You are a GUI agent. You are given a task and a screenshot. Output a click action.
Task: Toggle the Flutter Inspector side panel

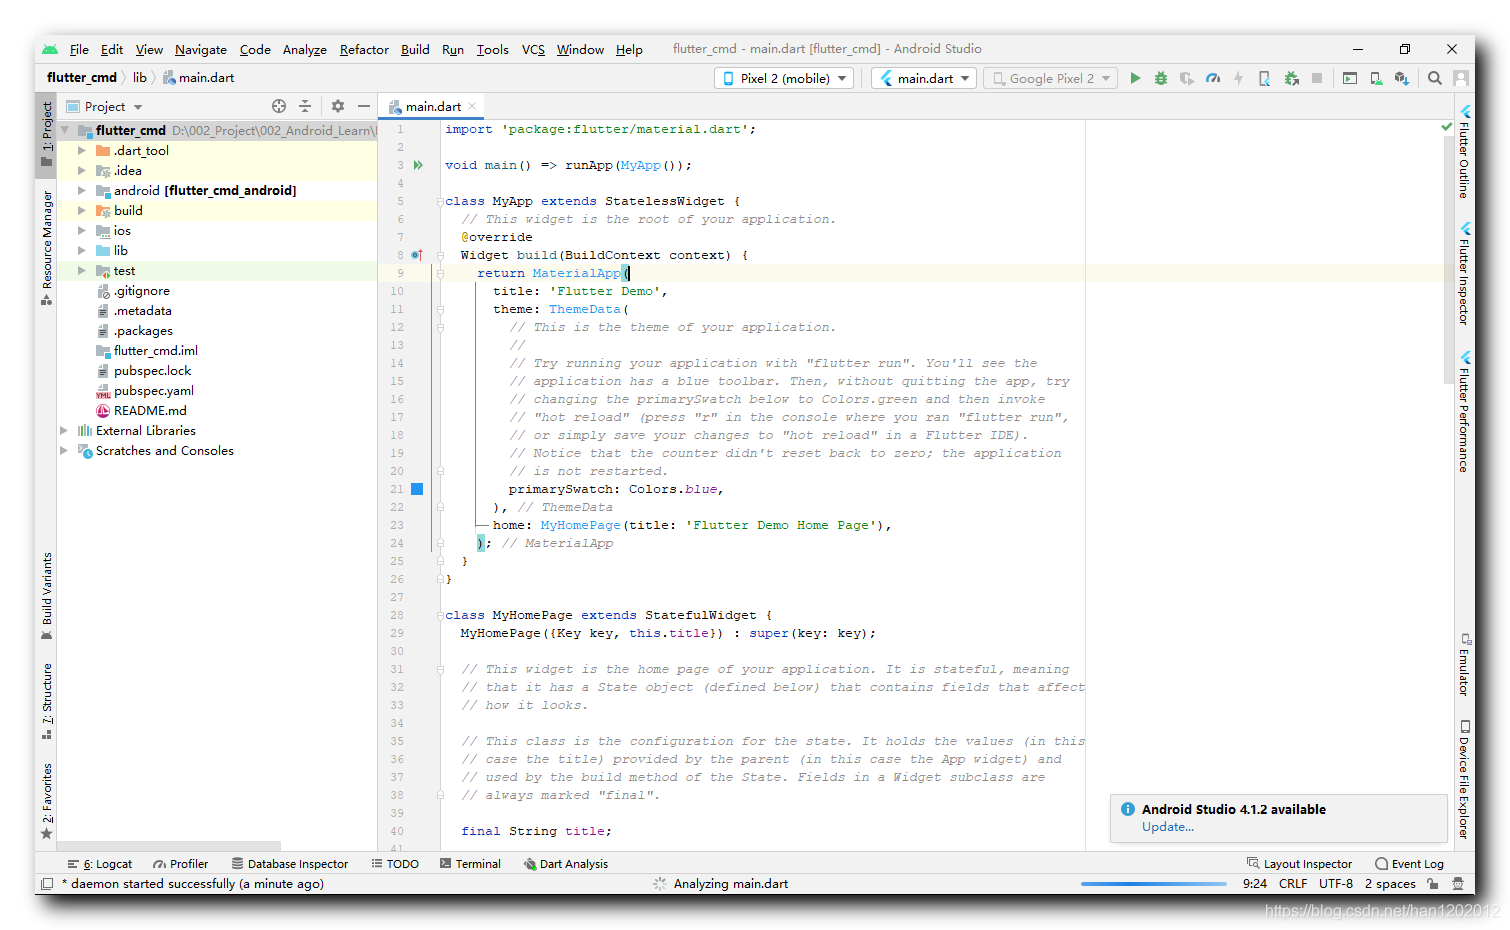(1464, 274)
